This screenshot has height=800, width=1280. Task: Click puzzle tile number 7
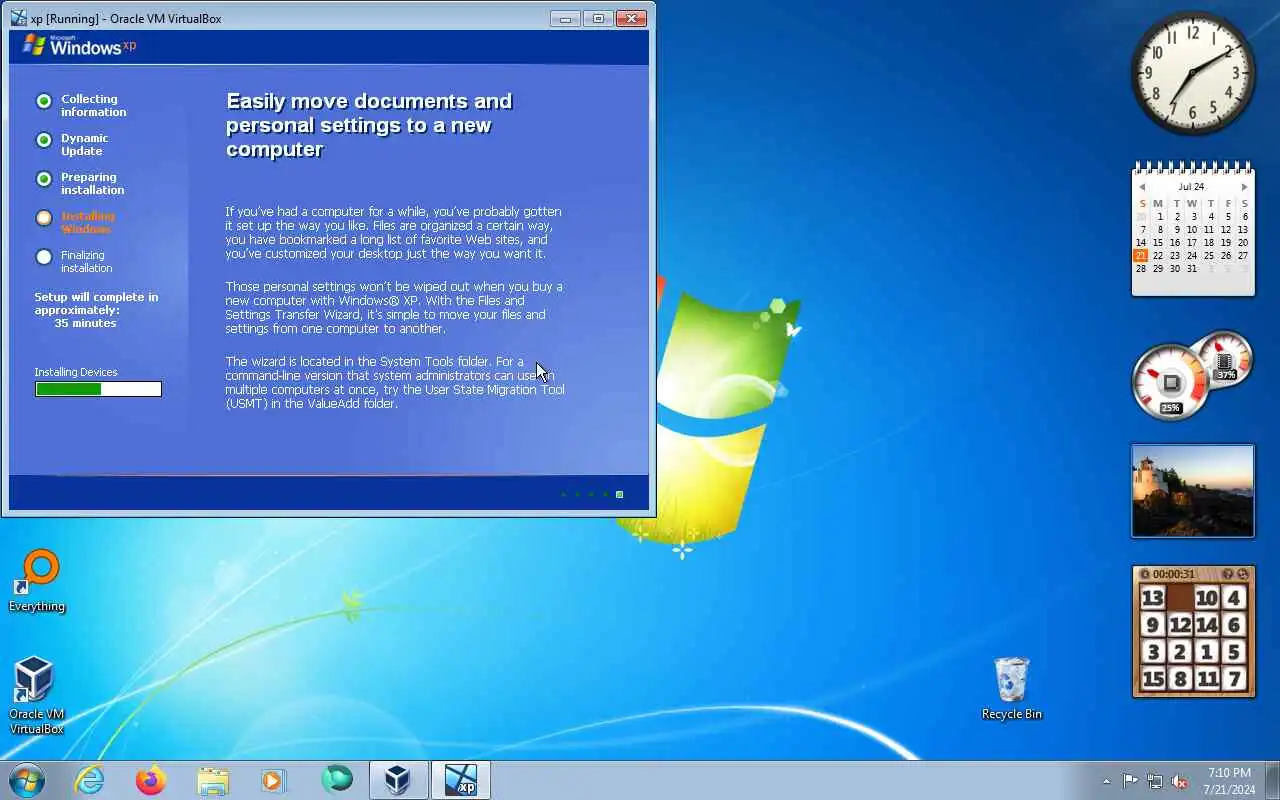coord(1234,679)
